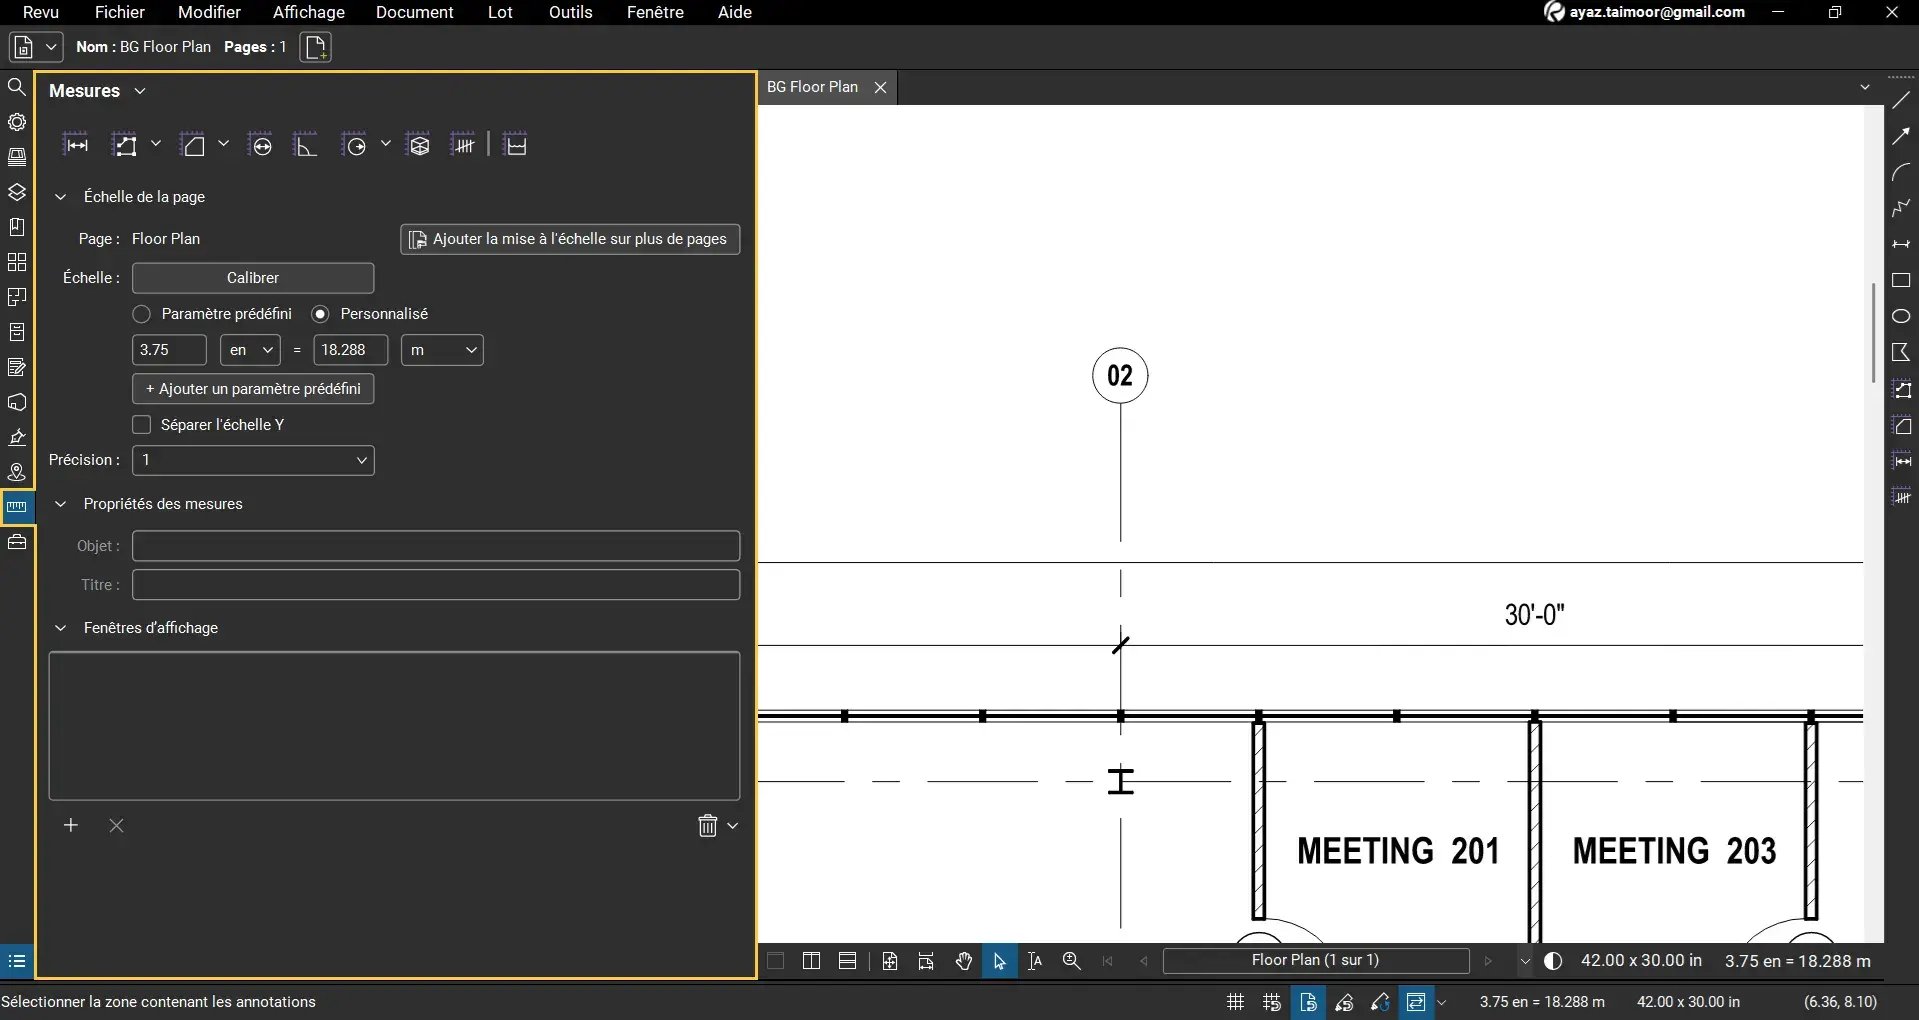Toggle the dark mode contrast control
Image resolution: width=1919 pixels, height=1020 pixels.
pos(1553,961)
